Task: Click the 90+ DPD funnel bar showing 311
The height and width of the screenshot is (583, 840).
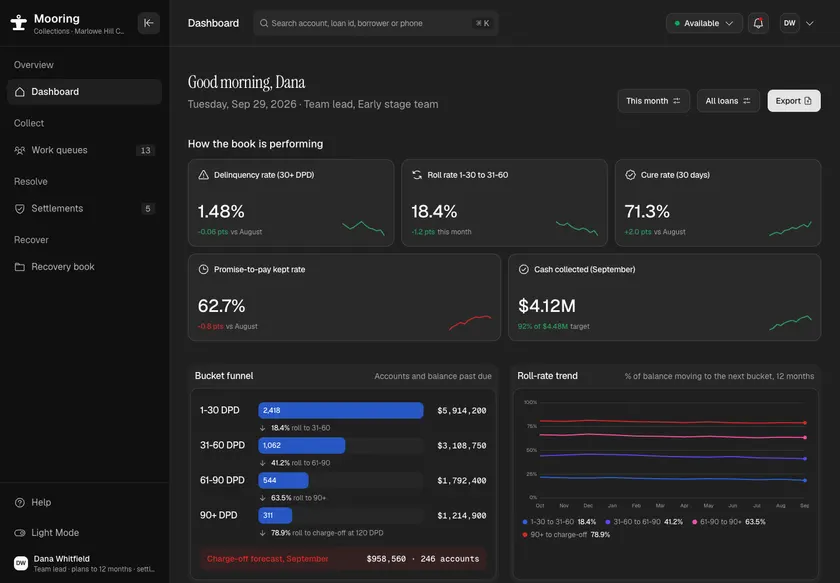Action: 275,515
